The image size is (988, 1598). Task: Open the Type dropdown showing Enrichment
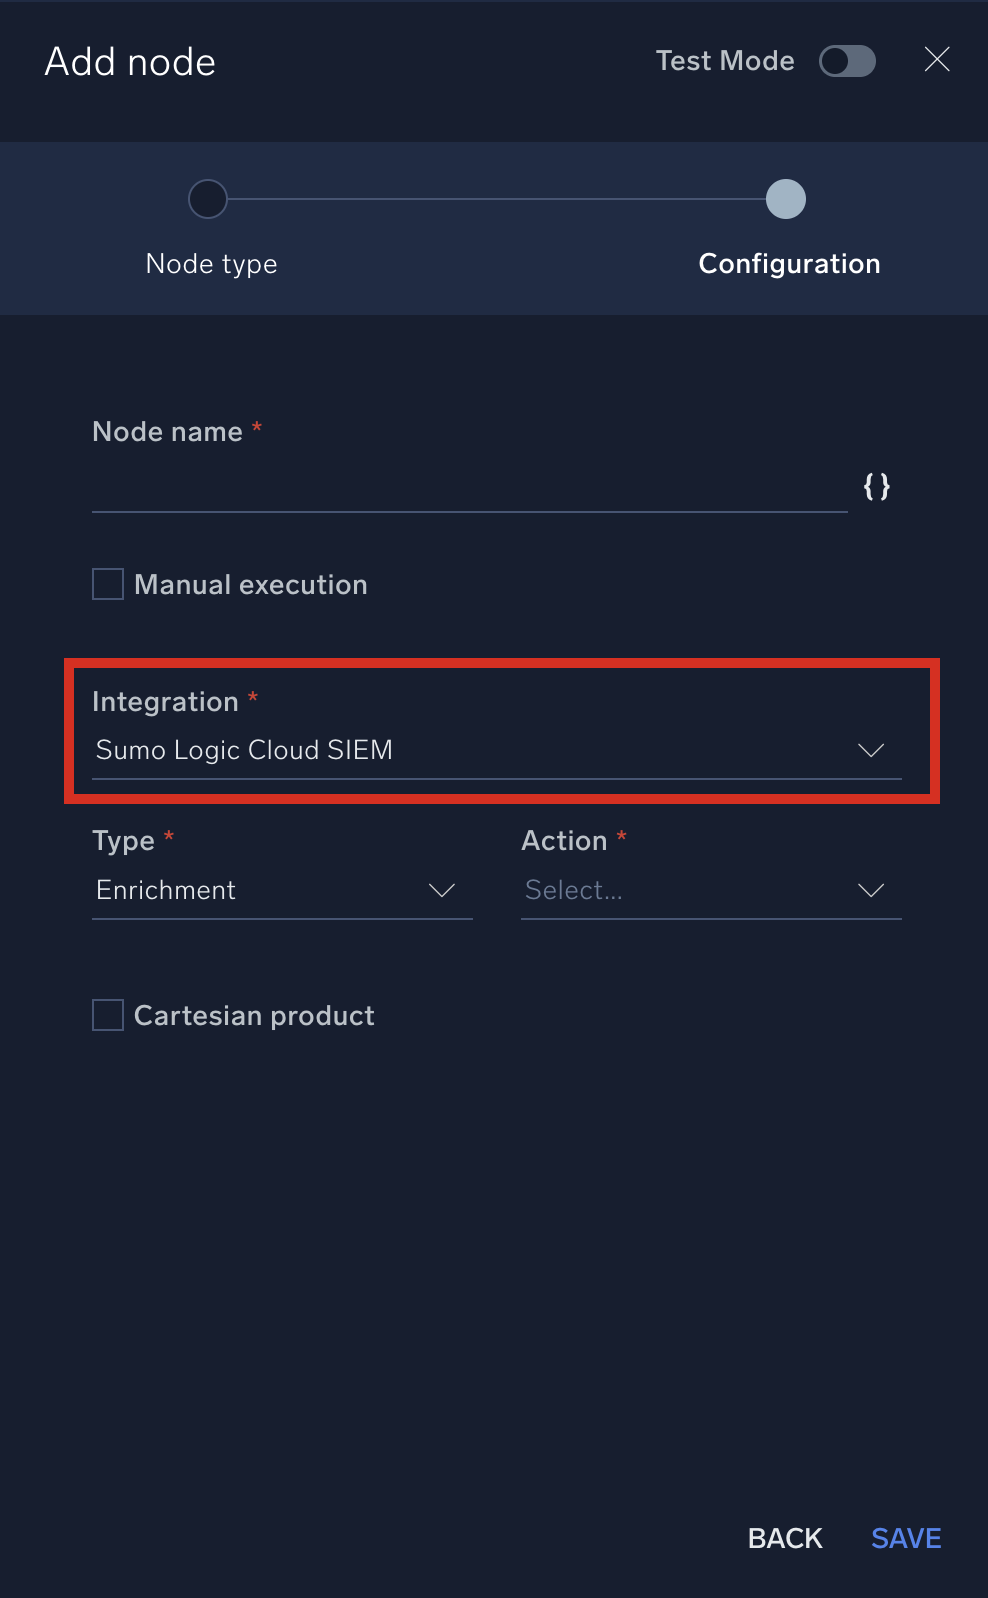280,890
